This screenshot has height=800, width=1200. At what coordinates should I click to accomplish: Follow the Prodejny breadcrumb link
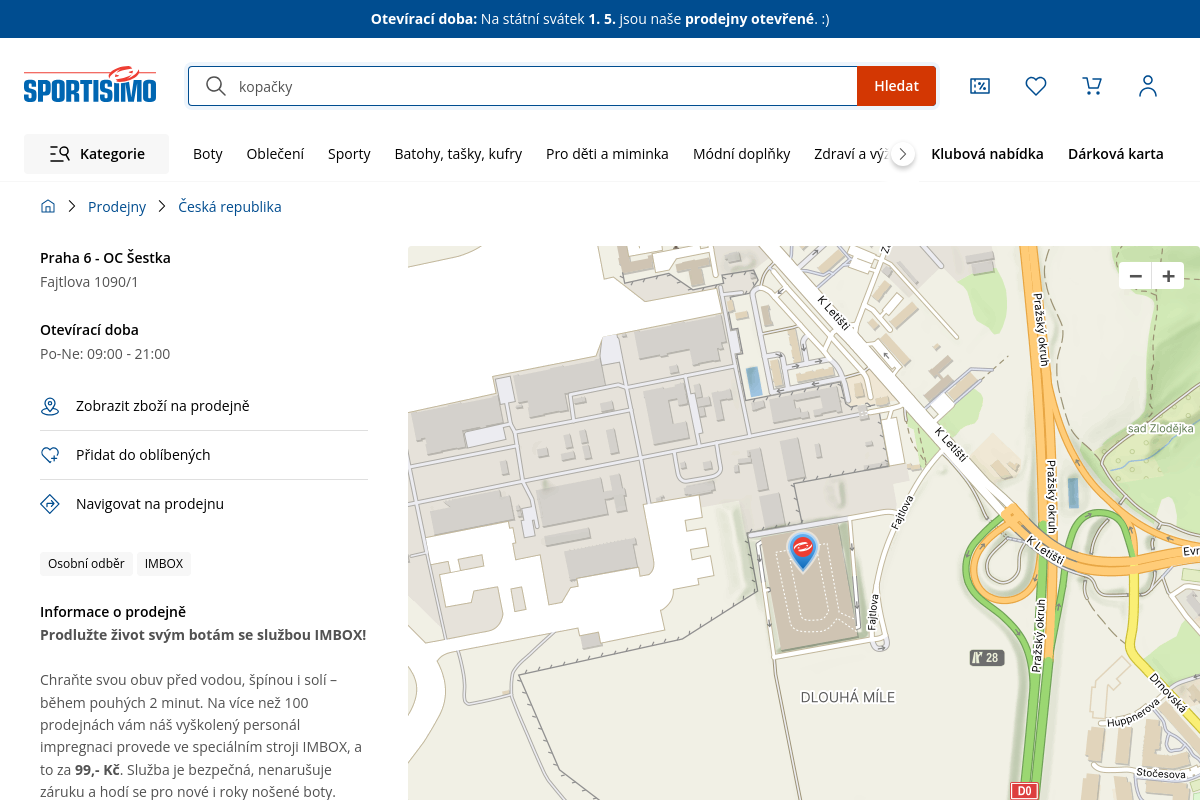tap(117, 207)
